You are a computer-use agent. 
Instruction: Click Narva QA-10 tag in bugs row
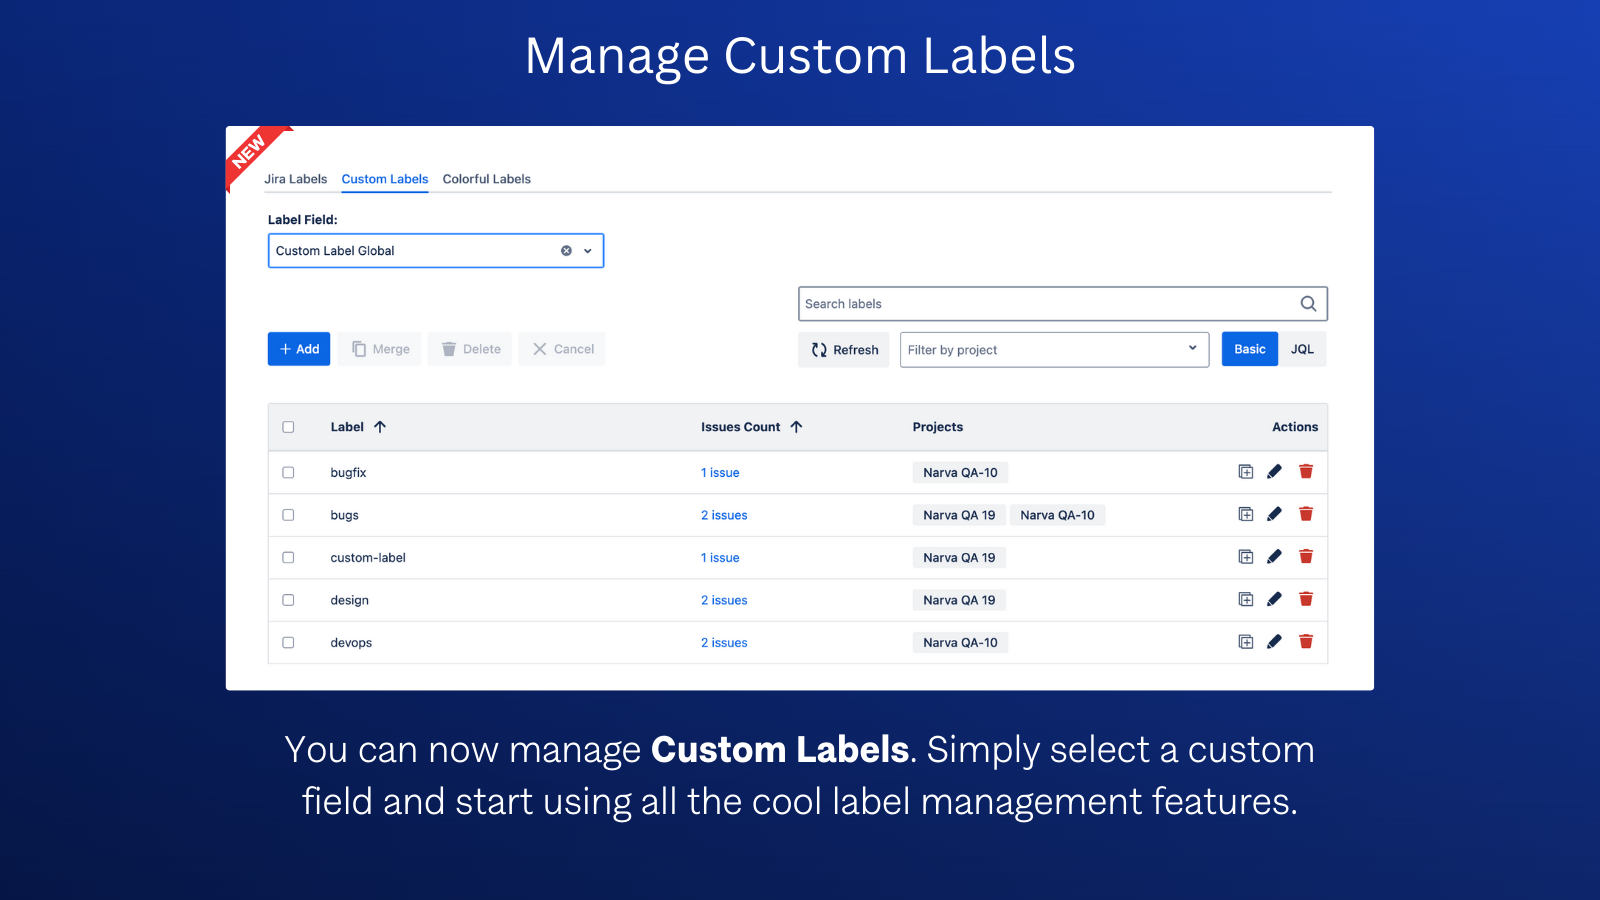pyautogui.click(x=1057, y=515)
